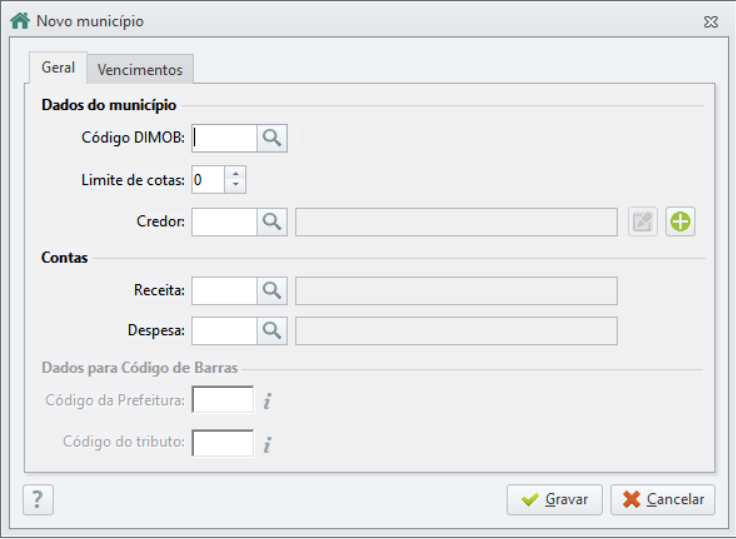736x539 pixels.
Task: Save with the Gravar button
Action: (x=554, y=500)
